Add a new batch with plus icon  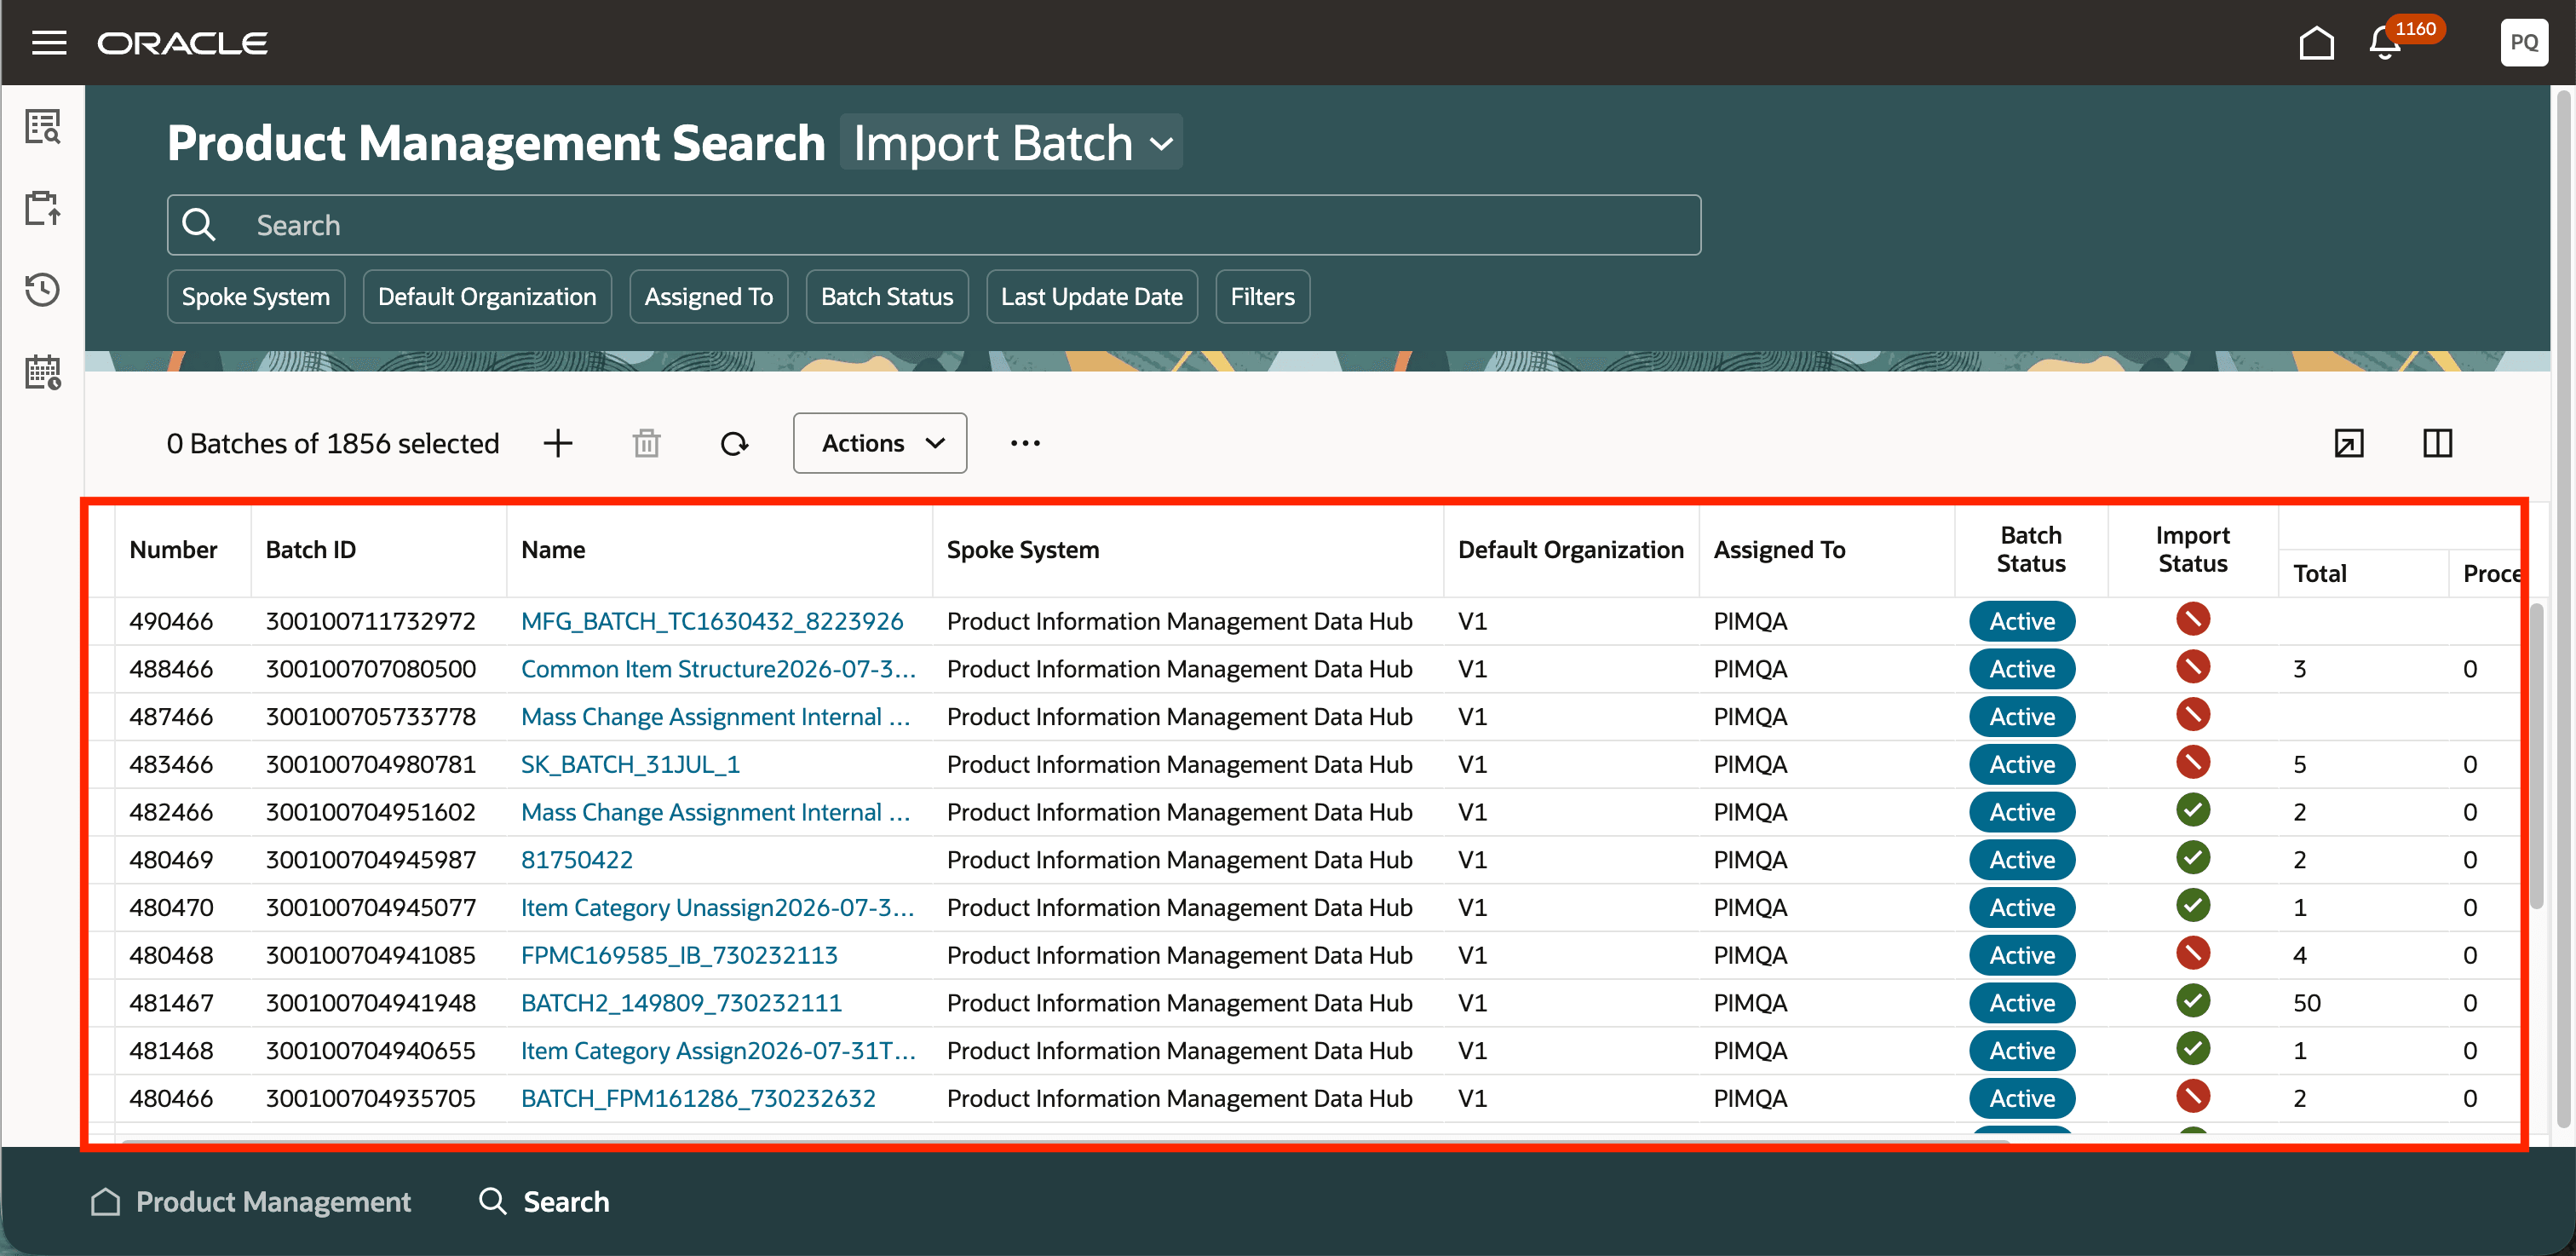558,443
